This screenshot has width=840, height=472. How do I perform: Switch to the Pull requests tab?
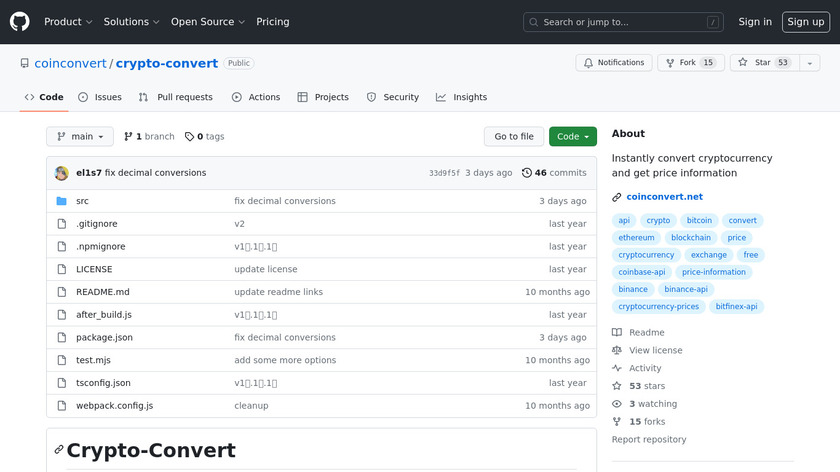tap(176, 97)
